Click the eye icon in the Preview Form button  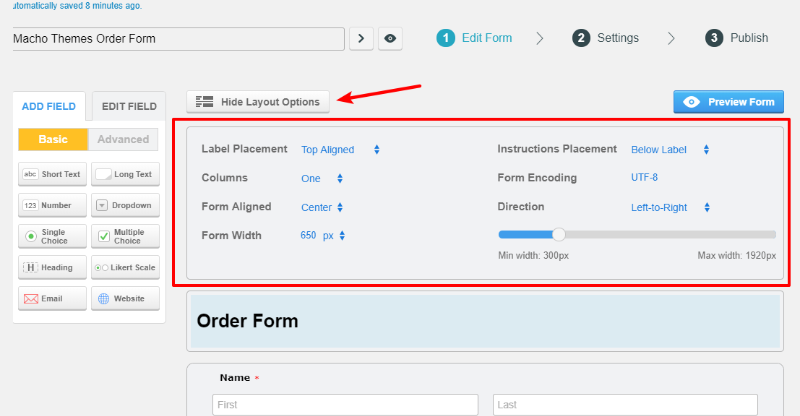(691, 102)
